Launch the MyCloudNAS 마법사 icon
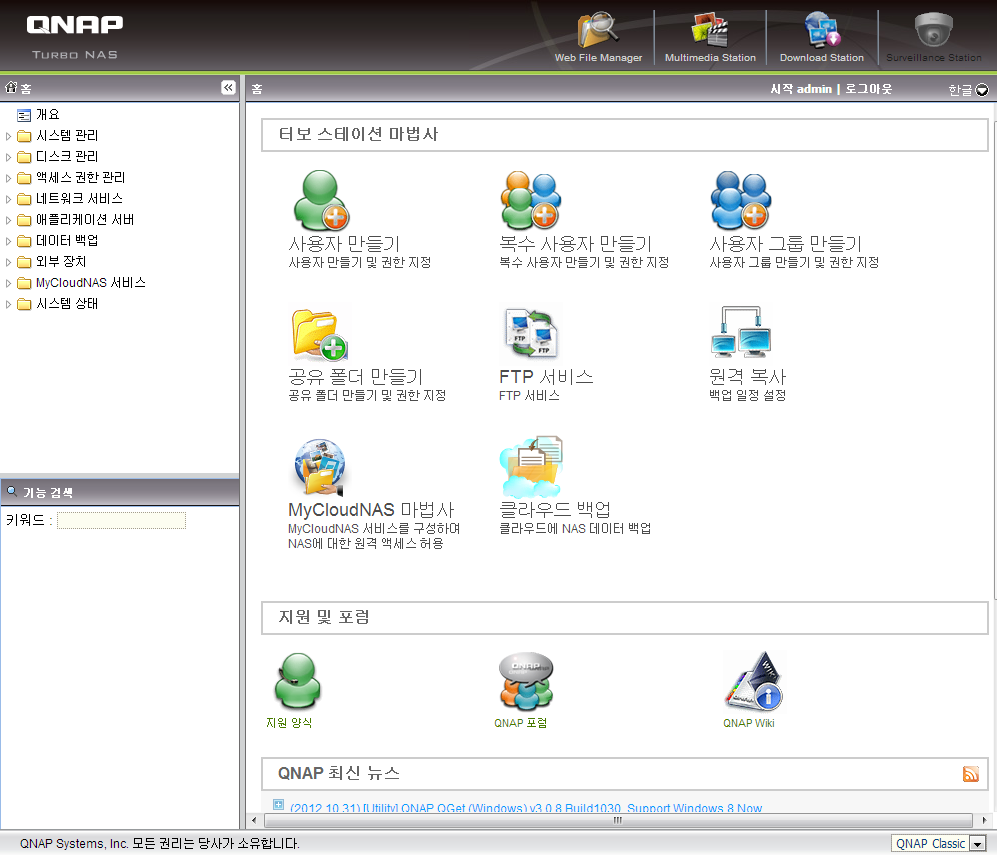997x855 pixels. (320, 466)
